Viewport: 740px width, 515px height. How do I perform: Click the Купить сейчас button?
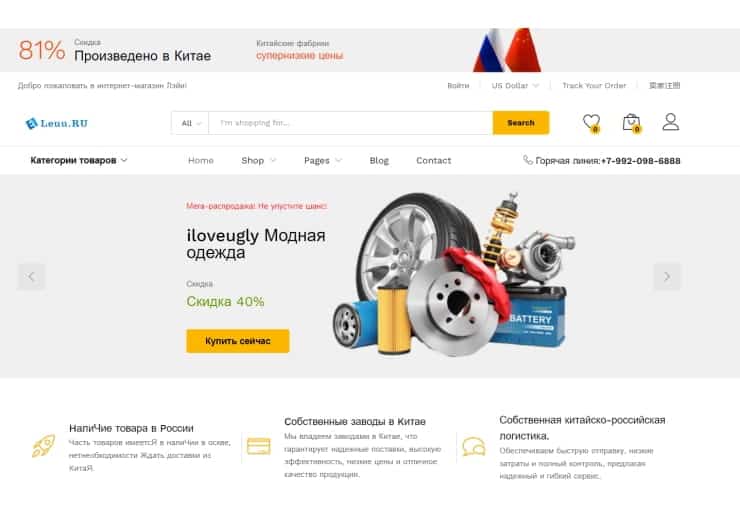pyautogui.click(x=238, y=341)
